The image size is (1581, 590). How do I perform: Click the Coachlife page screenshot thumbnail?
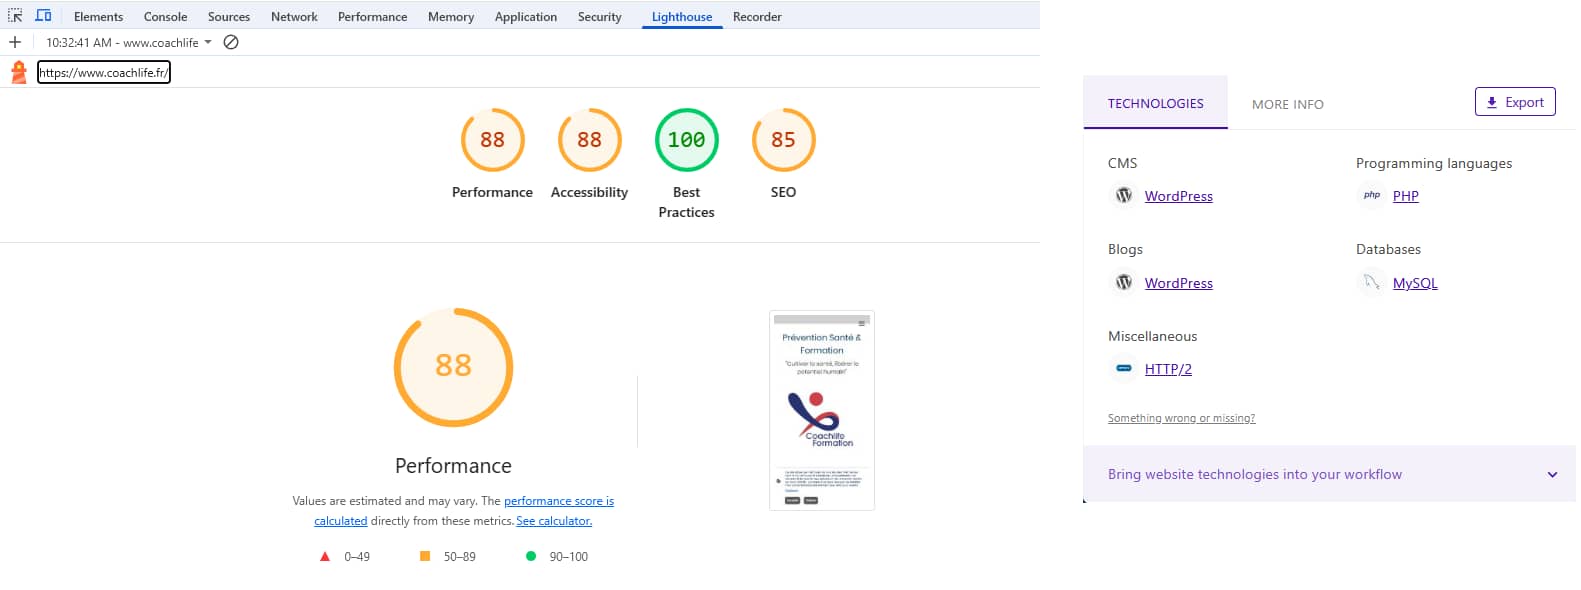coord(821,410)
